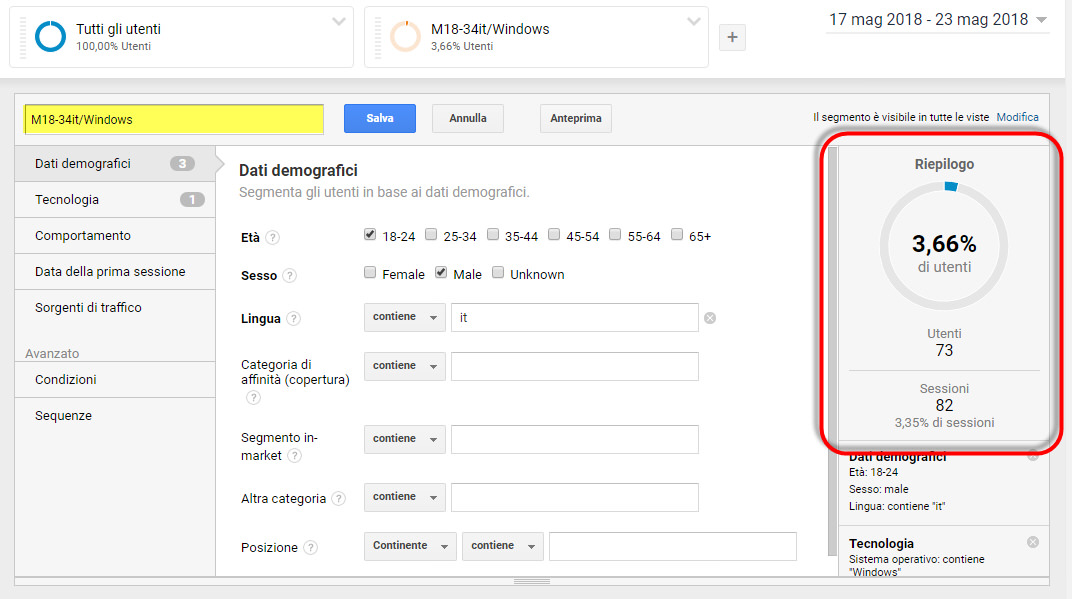Check the Unknown gender checkbox
Image resolution: width=1072 pixels, height=599 pixels.
(497, 272)
